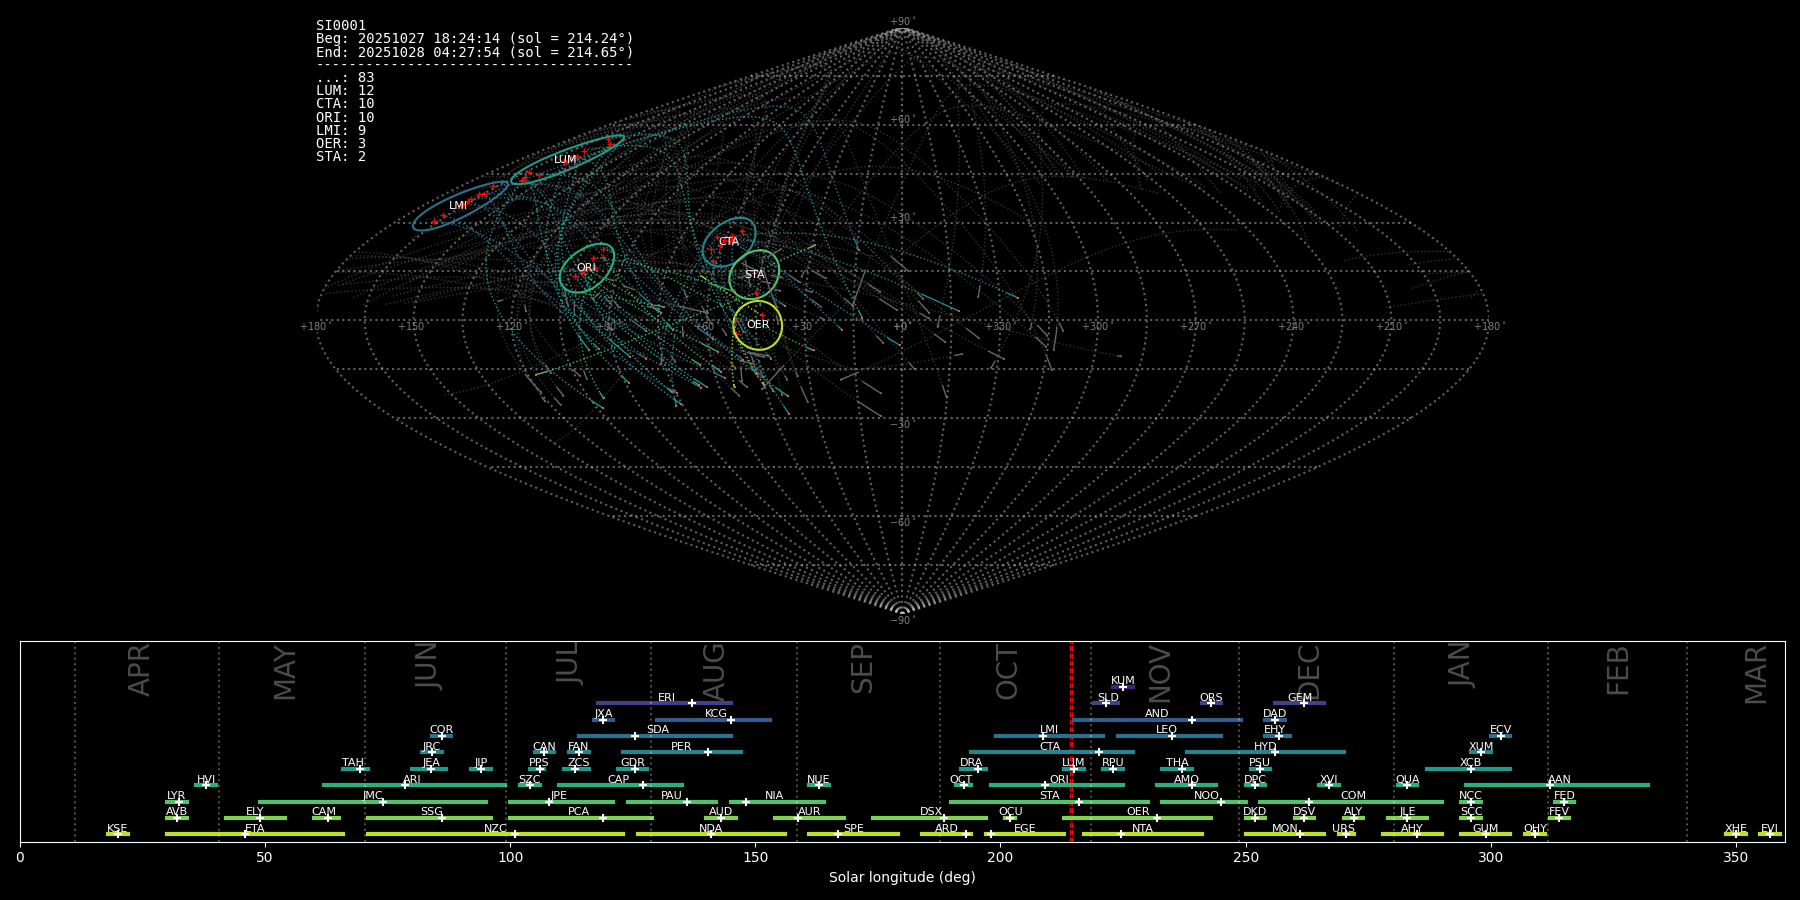Image resolution: width=1800 pixels, height=900 pixels.
Task: Click the AAN shower label in timeline
Action: (x=1559, y=780)
